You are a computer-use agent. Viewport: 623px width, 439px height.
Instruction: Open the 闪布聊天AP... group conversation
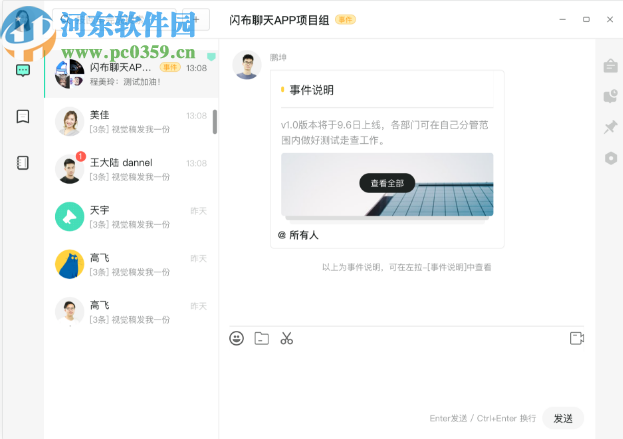pos(132,74)
